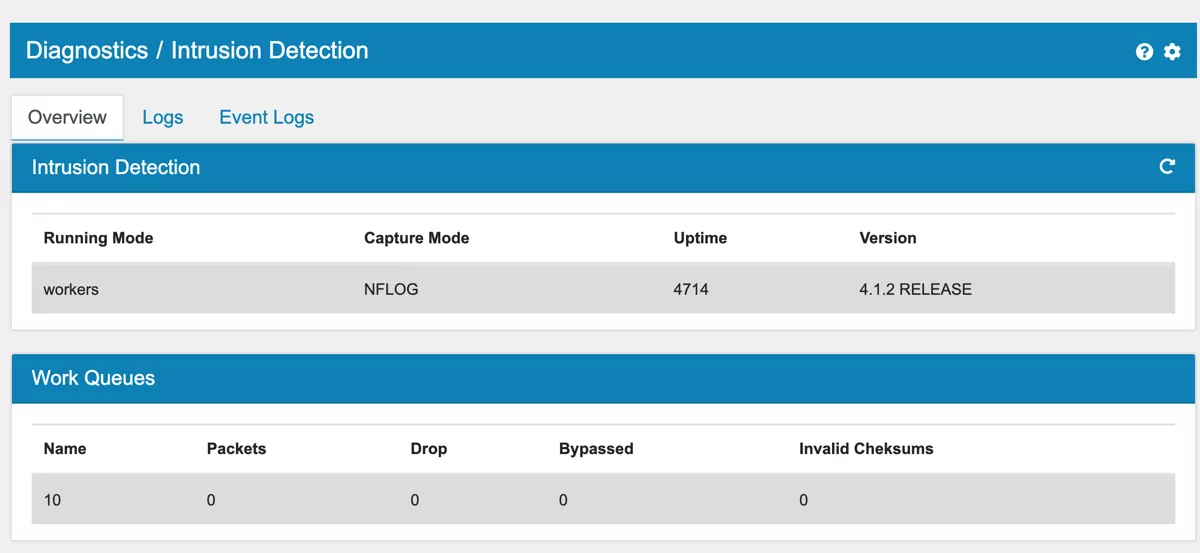
Task: Click the Uptime column header
Action: 700,238
